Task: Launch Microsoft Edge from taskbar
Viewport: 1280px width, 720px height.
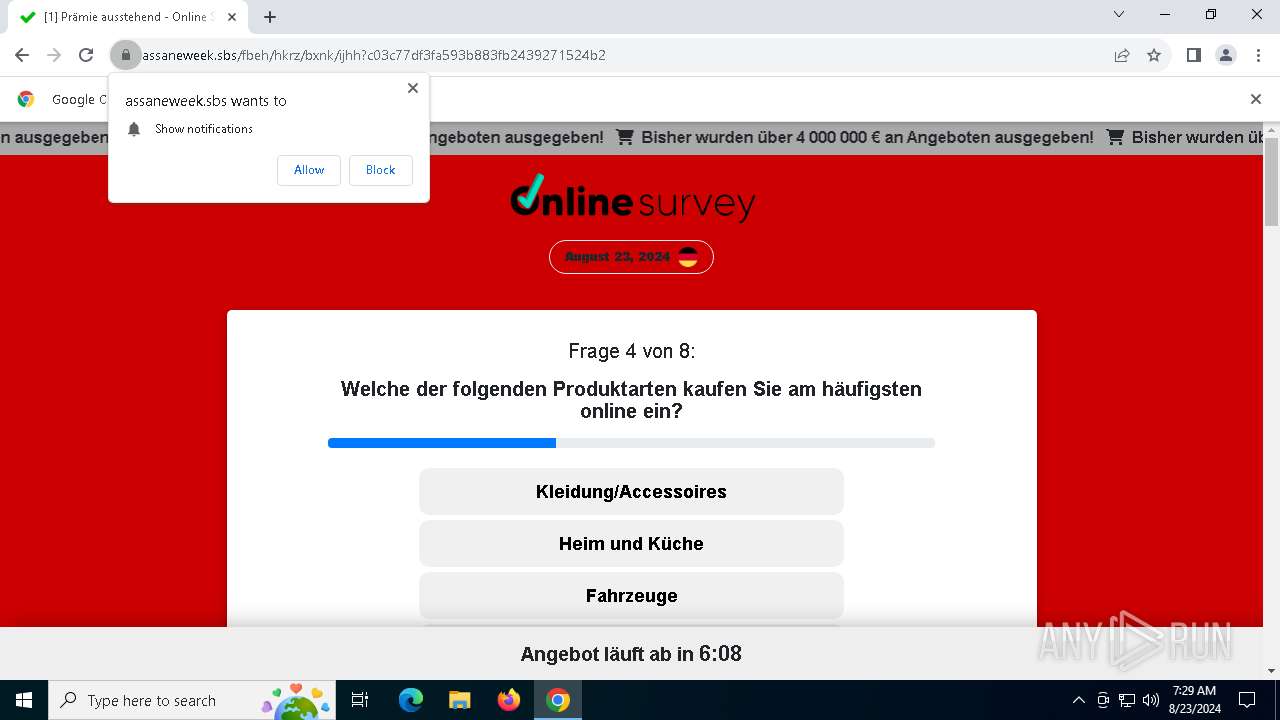Action: [x=411, y=701]
